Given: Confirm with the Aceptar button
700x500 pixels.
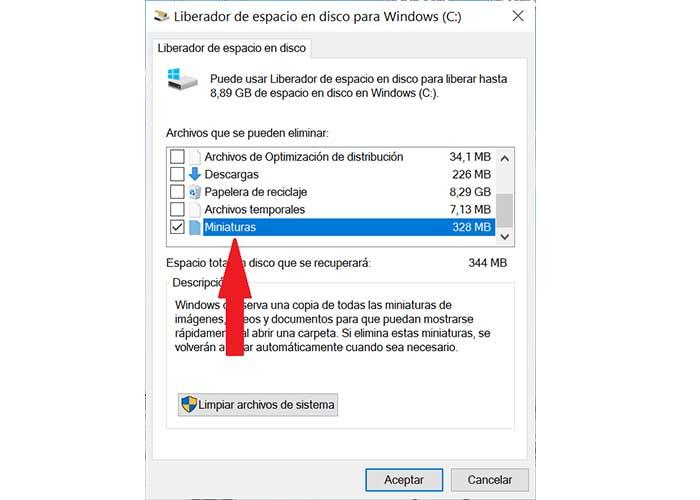Looking at the screenshot, I should 404,480.
